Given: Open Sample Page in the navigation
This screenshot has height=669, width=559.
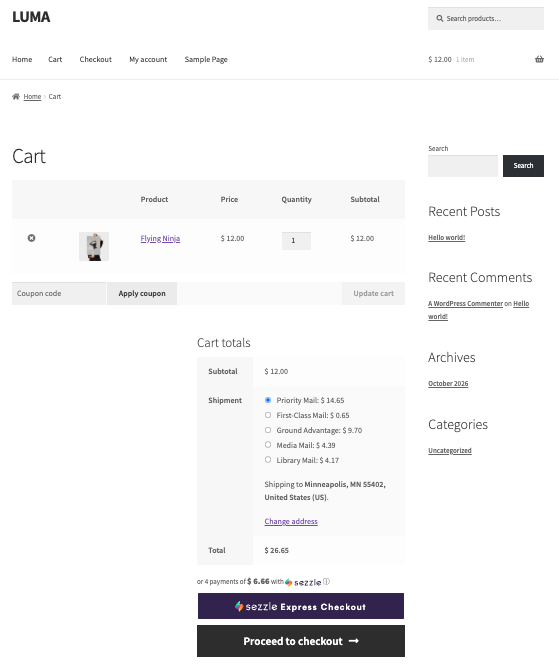Looking at the screenshot, I should [x=206, y=59].
